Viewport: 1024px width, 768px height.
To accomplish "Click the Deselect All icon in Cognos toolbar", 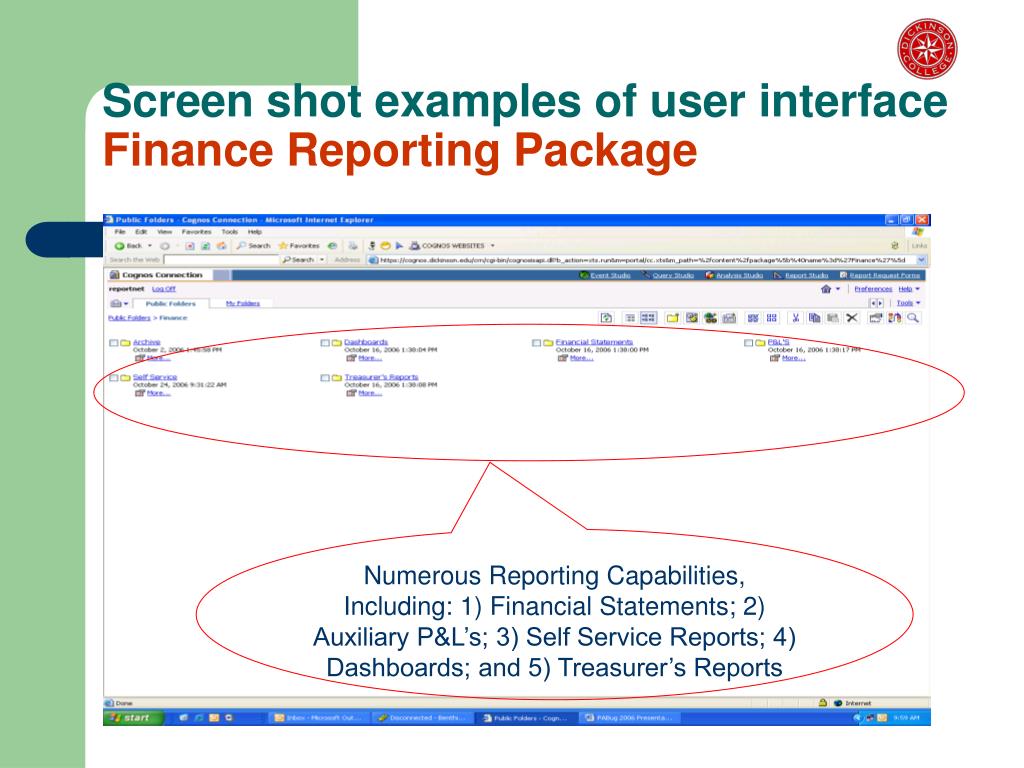I will [x=771, y=318].
